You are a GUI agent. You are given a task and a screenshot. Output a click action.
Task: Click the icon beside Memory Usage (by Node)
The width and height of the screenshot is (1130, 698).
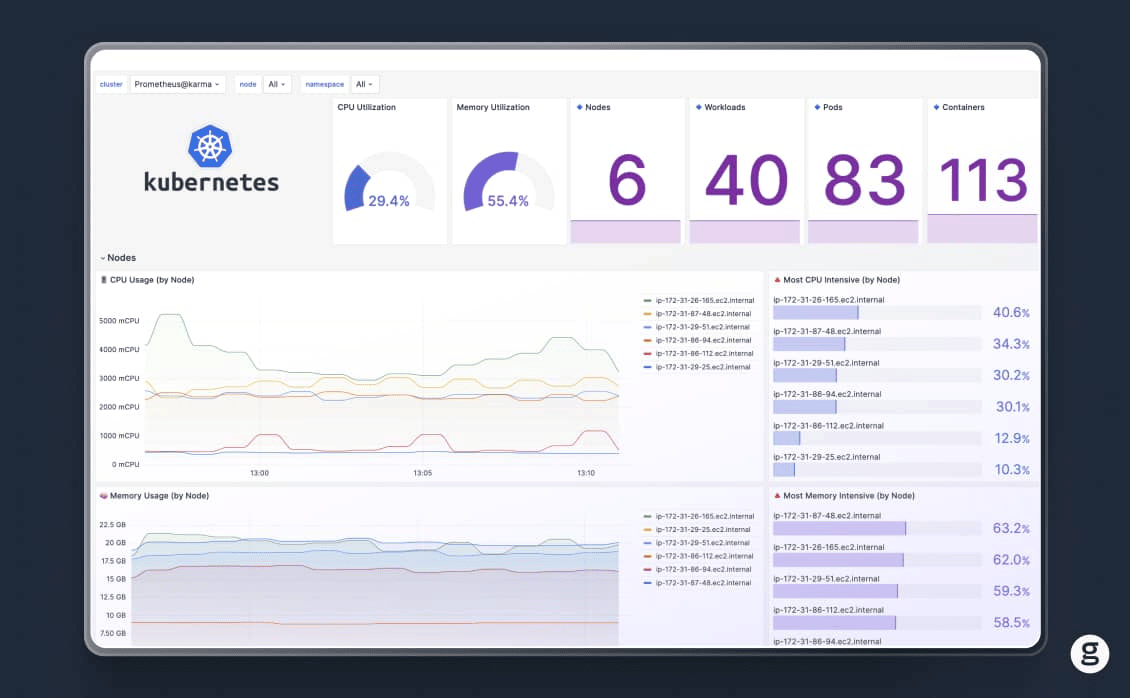104,496
